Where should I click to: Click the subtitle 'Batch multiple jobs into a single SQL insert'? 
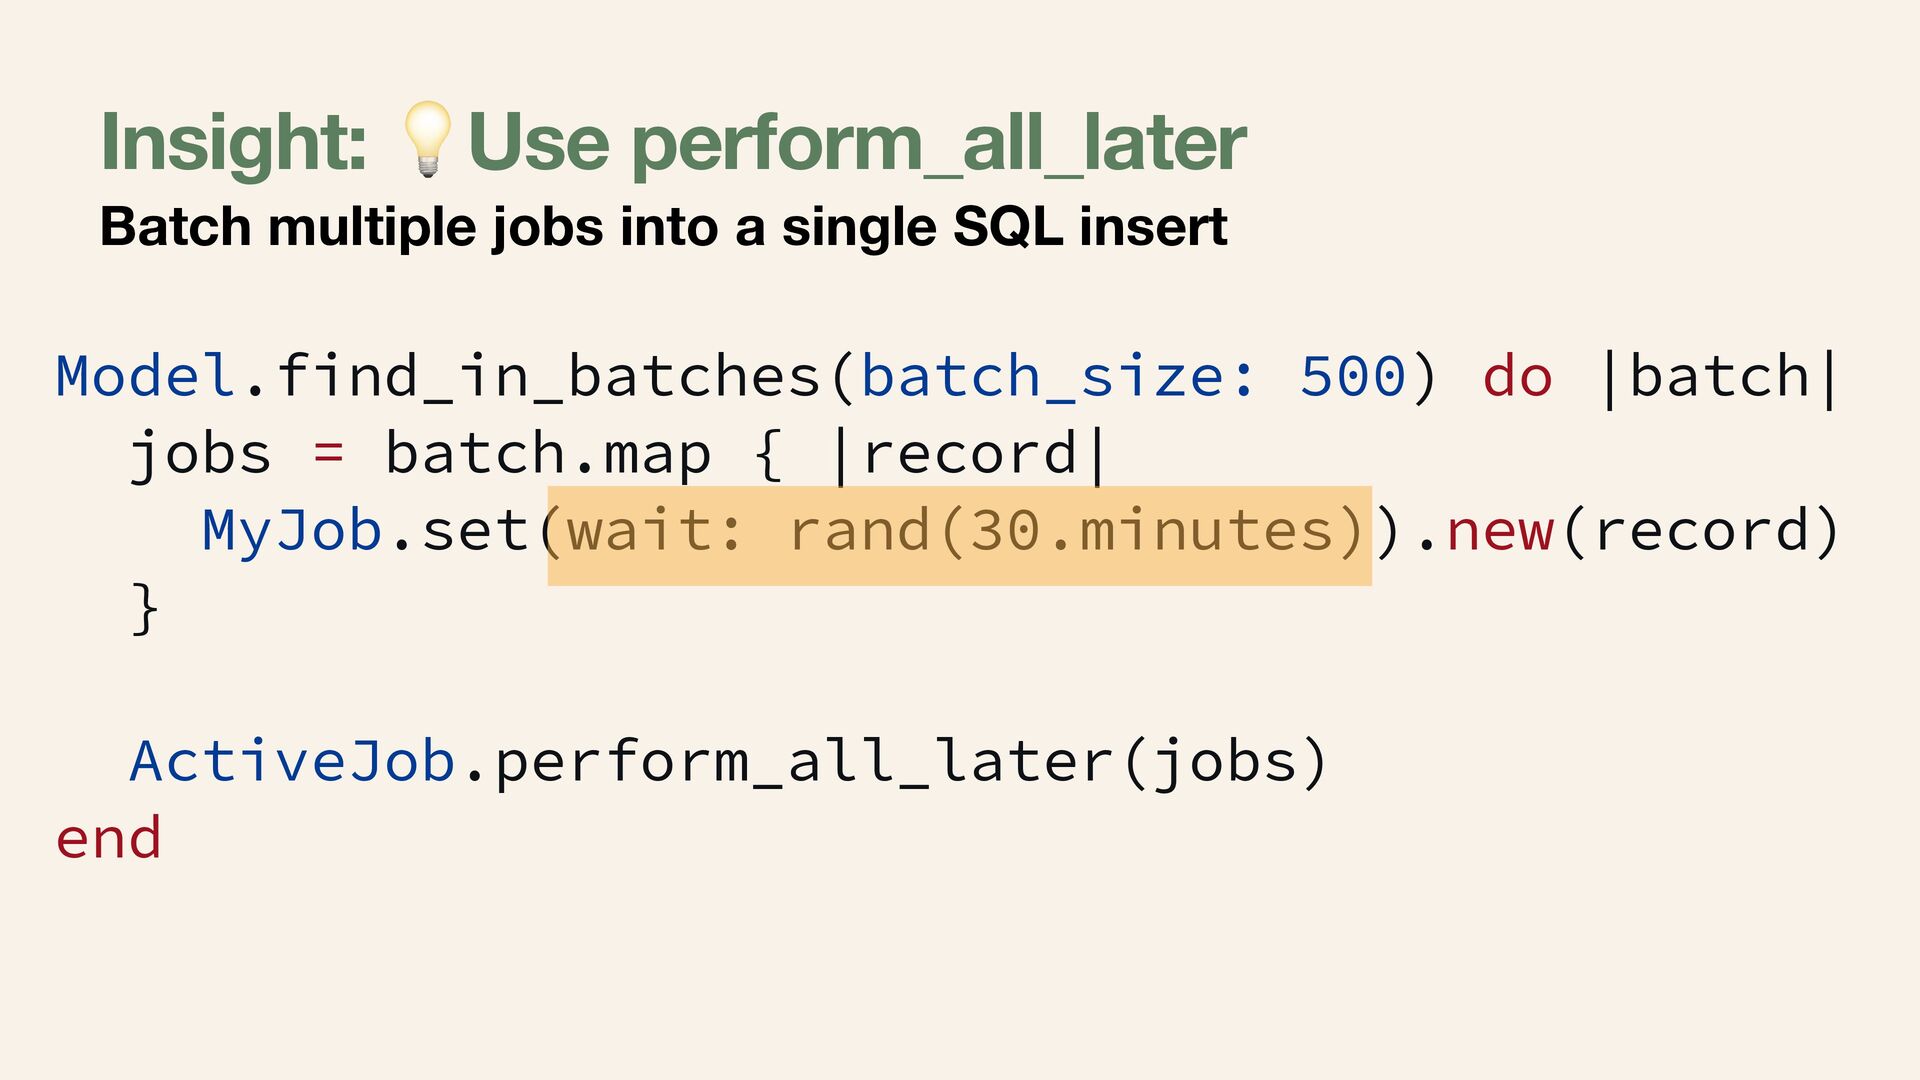click(x=663, y=227)
